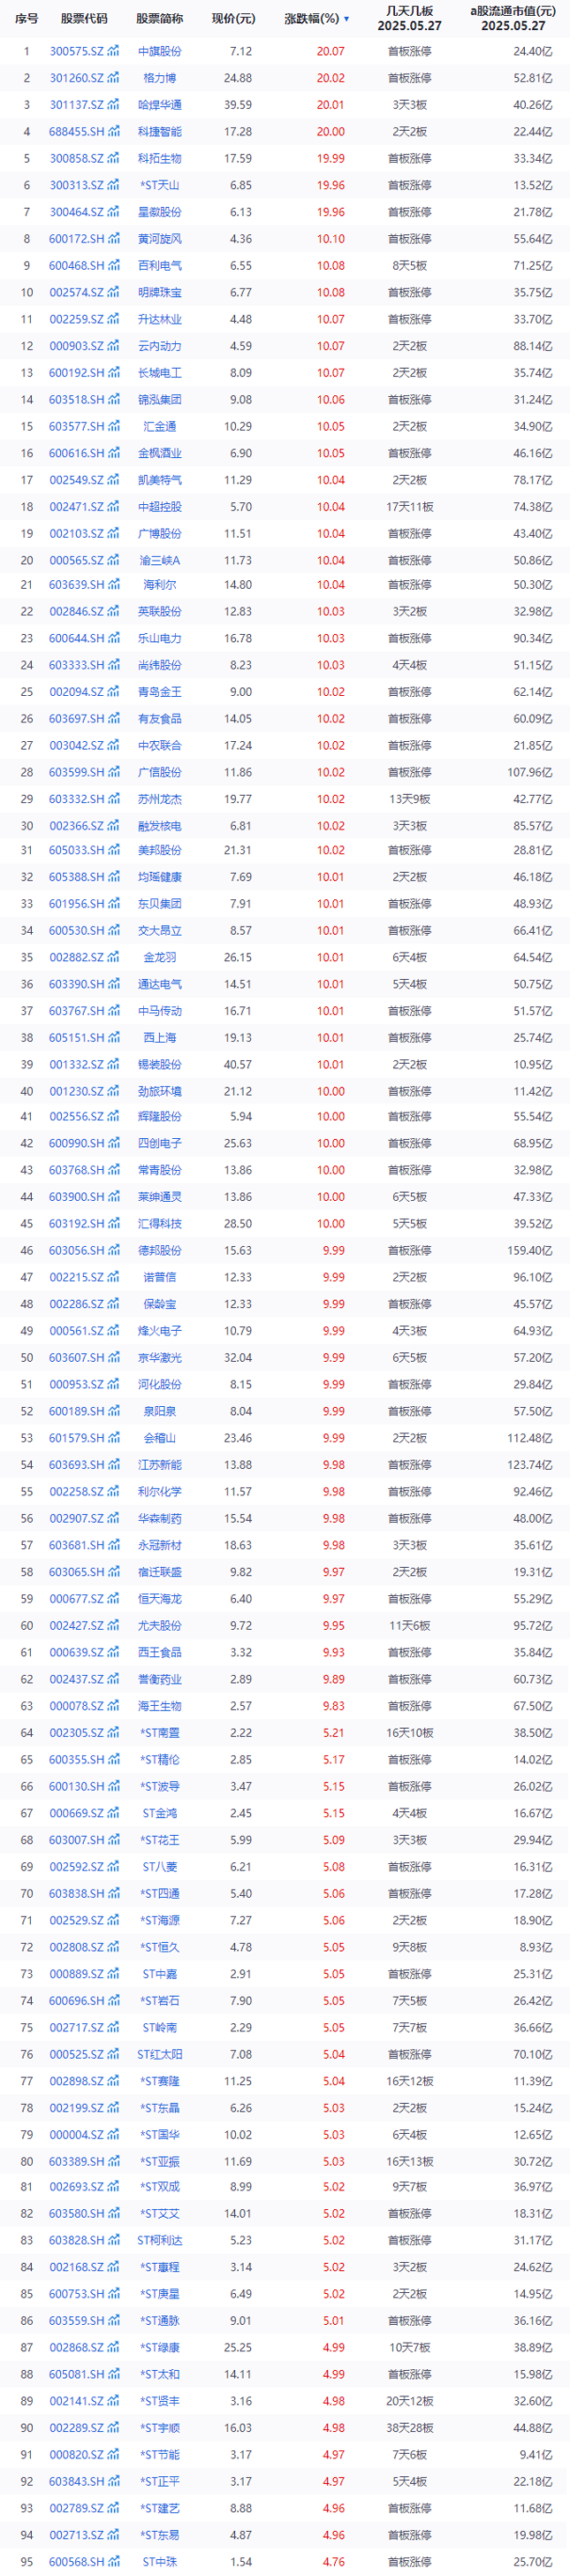Select the 38天28板 cell for *ST宇顺
The width and height of the screenshot is (570, 2576).
coord(409,2428)
